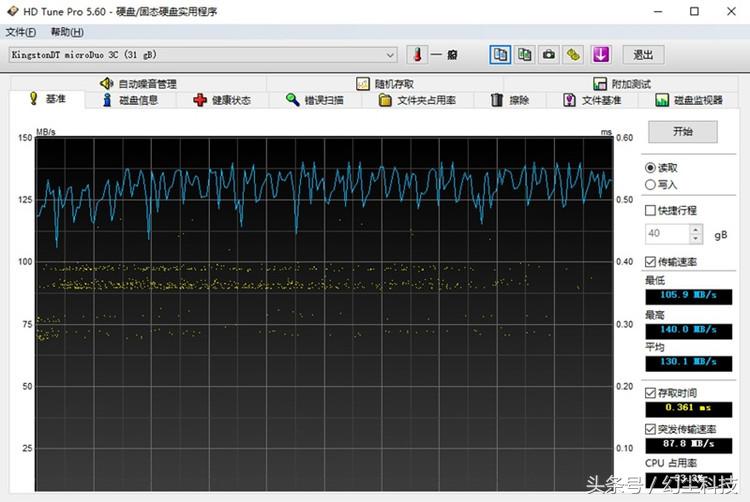Click the maximum speed value 140.0 MB/s
750x502 pixels.
click(x=688, y=330)
